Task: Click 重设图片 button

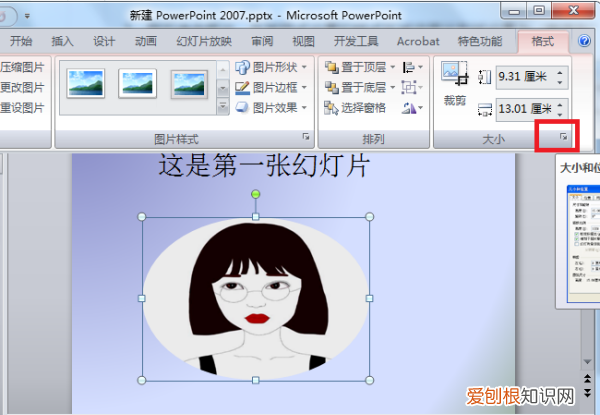Action: tap(22, 108)
